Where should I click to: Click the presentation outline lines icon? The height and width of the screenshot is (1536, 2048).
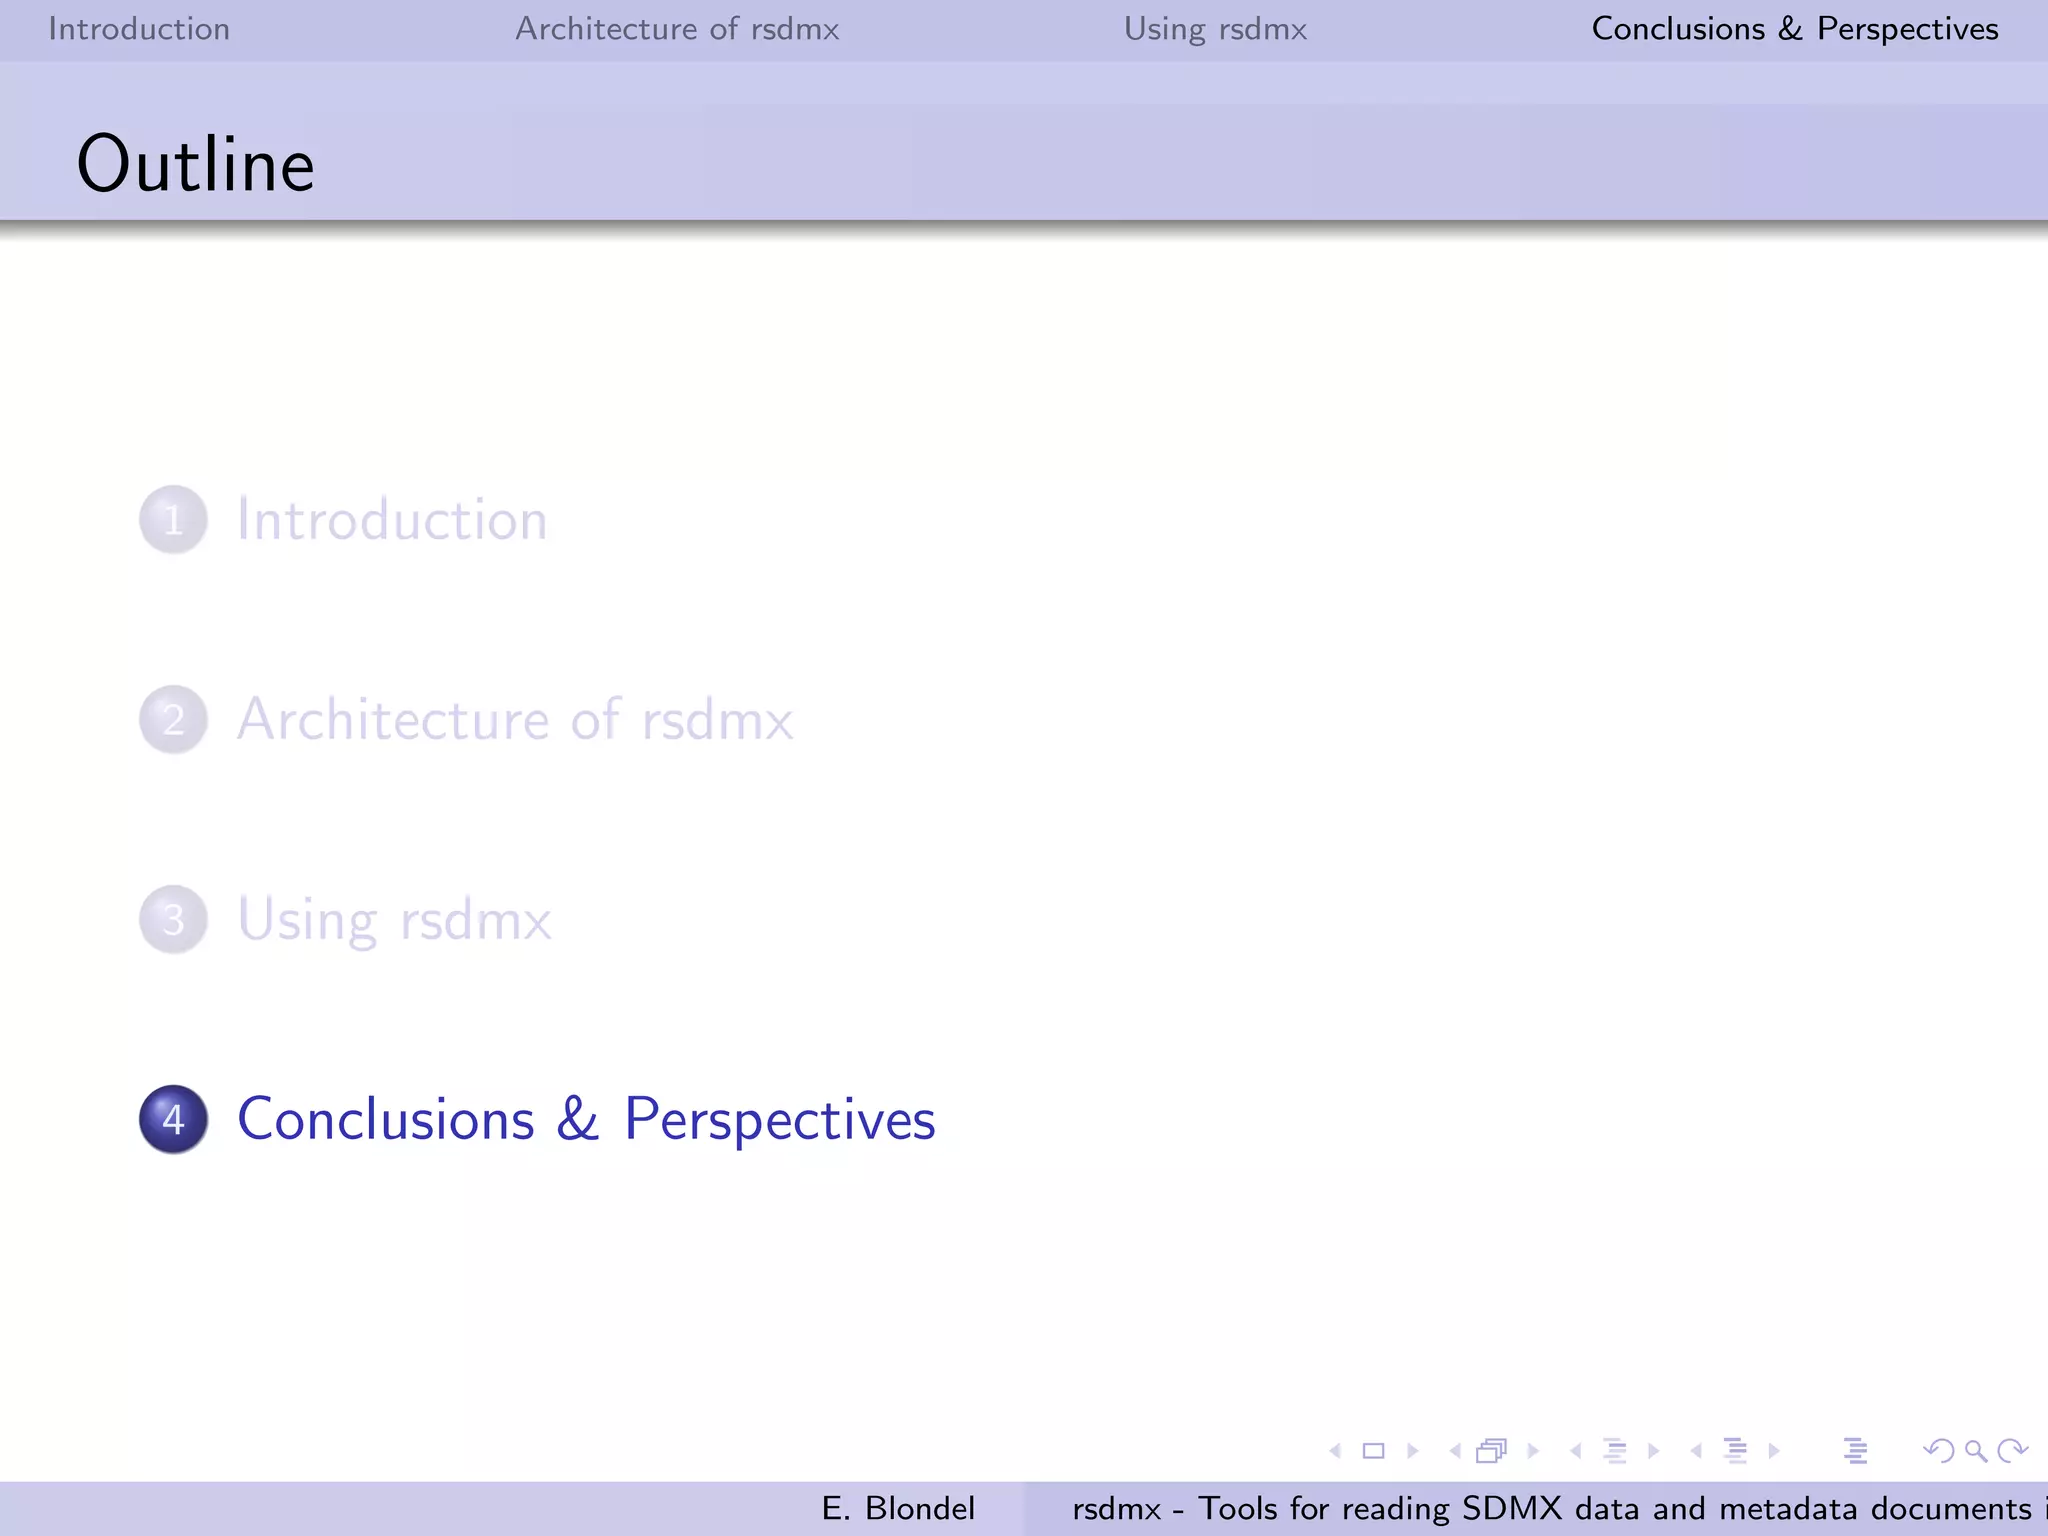point(1855,1451)
